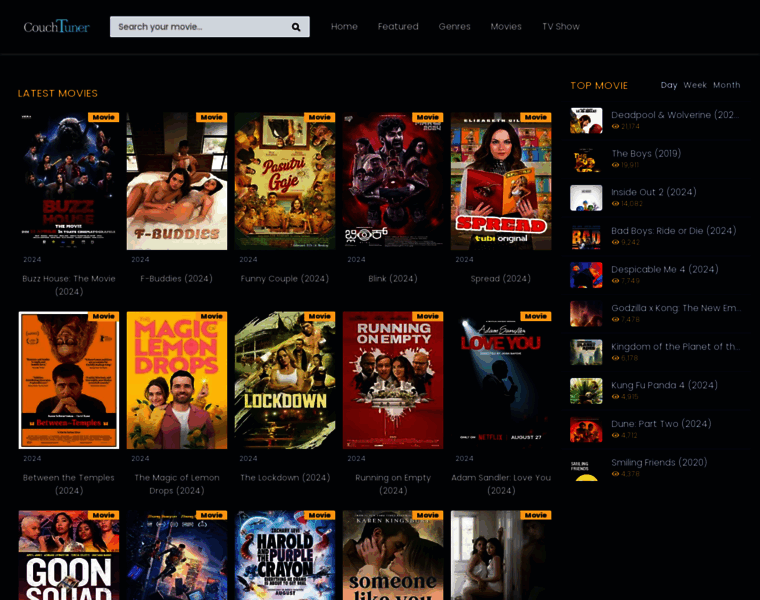Open the Spread Tubi original poster
The height and width of the screenshot is (600, 760).
click(x=501, y=181)
